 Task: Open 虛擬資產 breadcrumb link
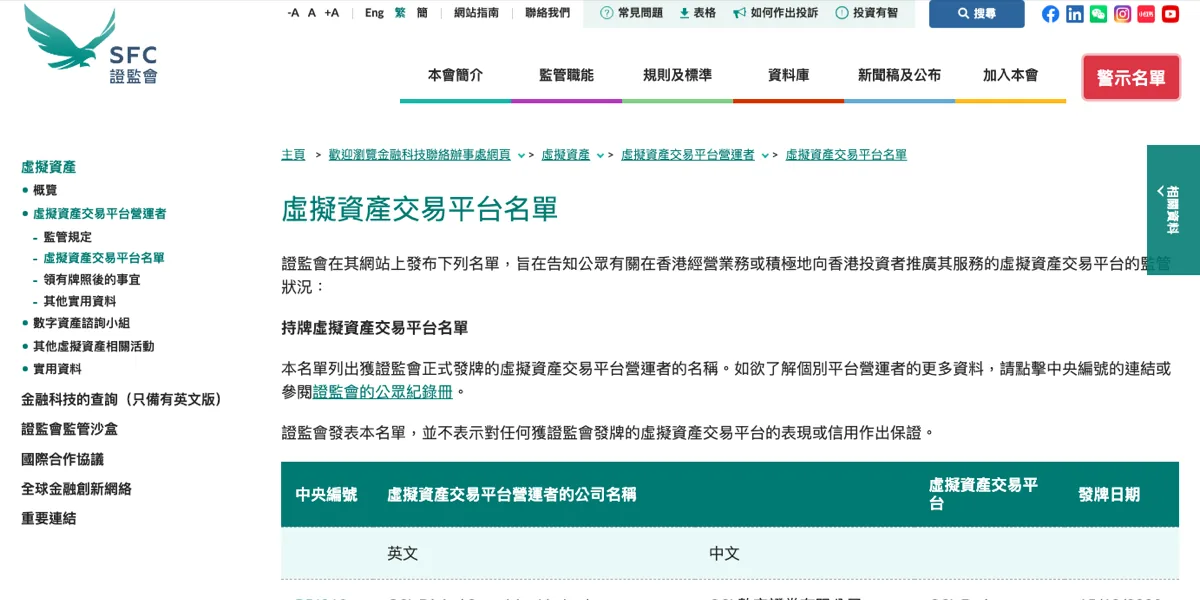566,155
